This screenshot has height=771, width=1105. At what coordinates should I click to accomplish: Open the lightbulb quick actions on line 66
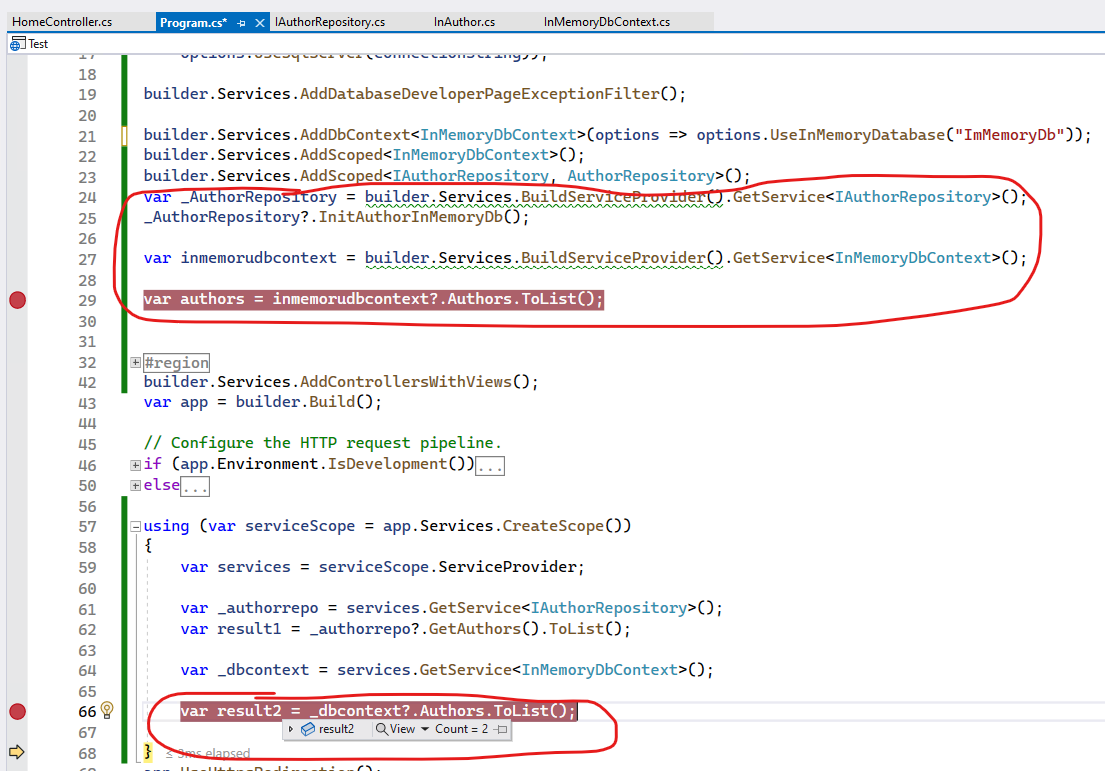click(107, 710)
